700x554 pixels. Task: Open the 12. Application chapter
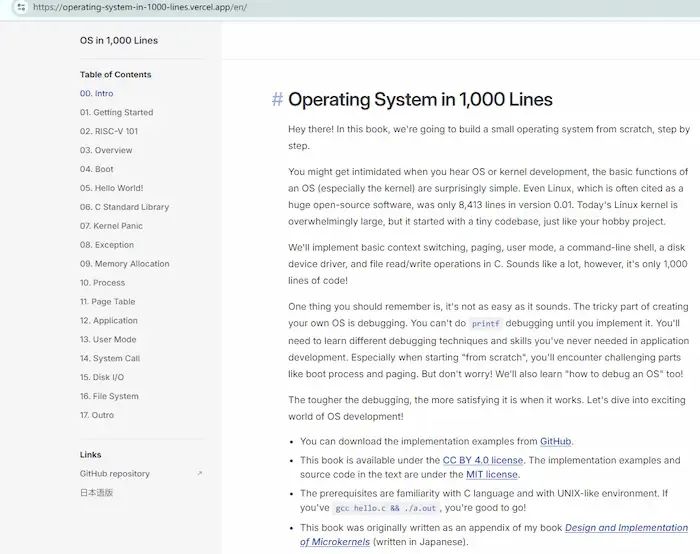pos(108,321)
